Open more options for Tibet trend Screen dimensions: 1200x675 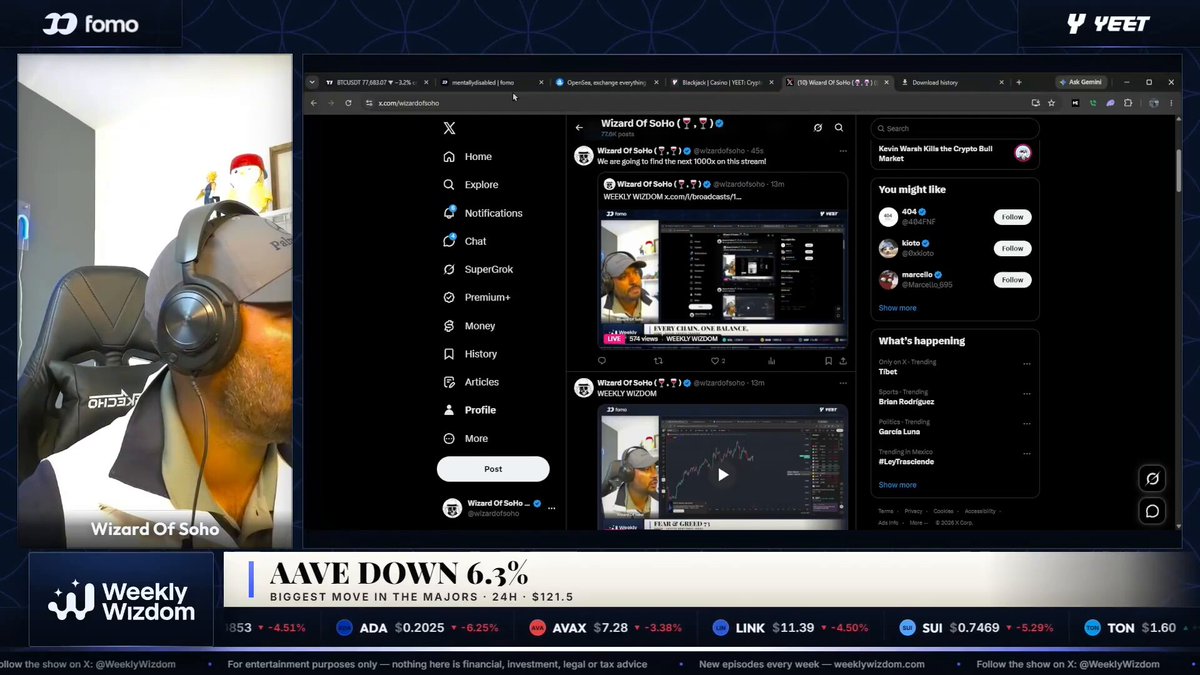1026,363
